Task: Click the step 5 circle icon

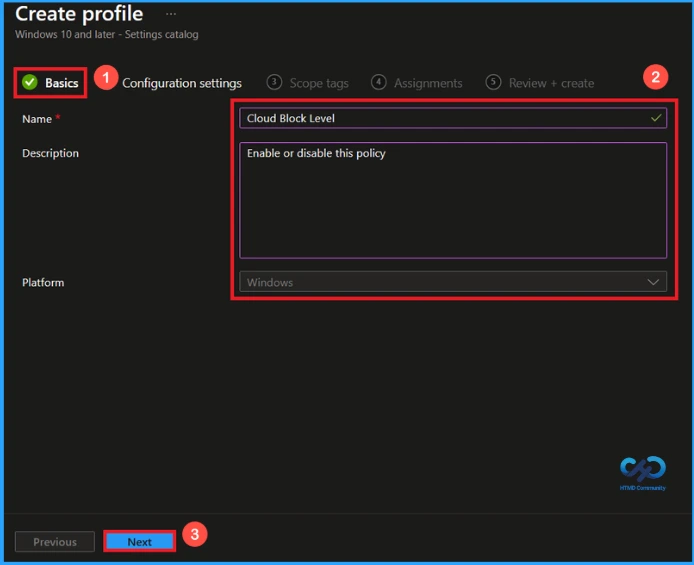Action: (x=493, y=82)
